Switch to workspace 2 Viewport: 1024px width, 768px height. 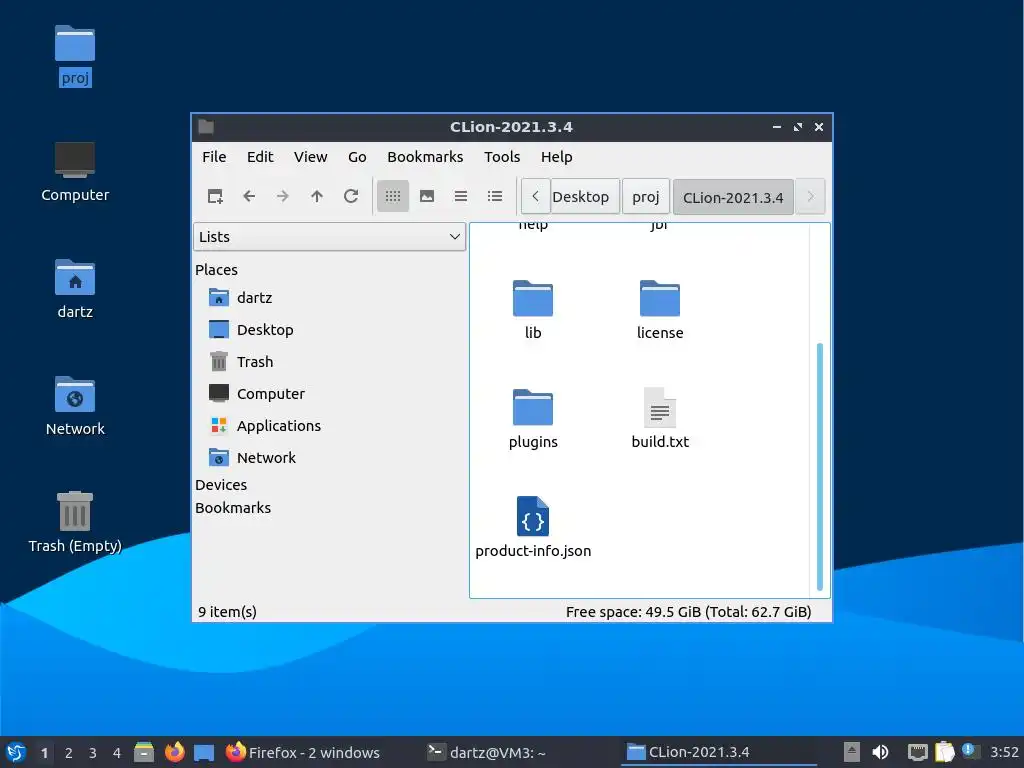pyautogui.click(x=69, y=753)
